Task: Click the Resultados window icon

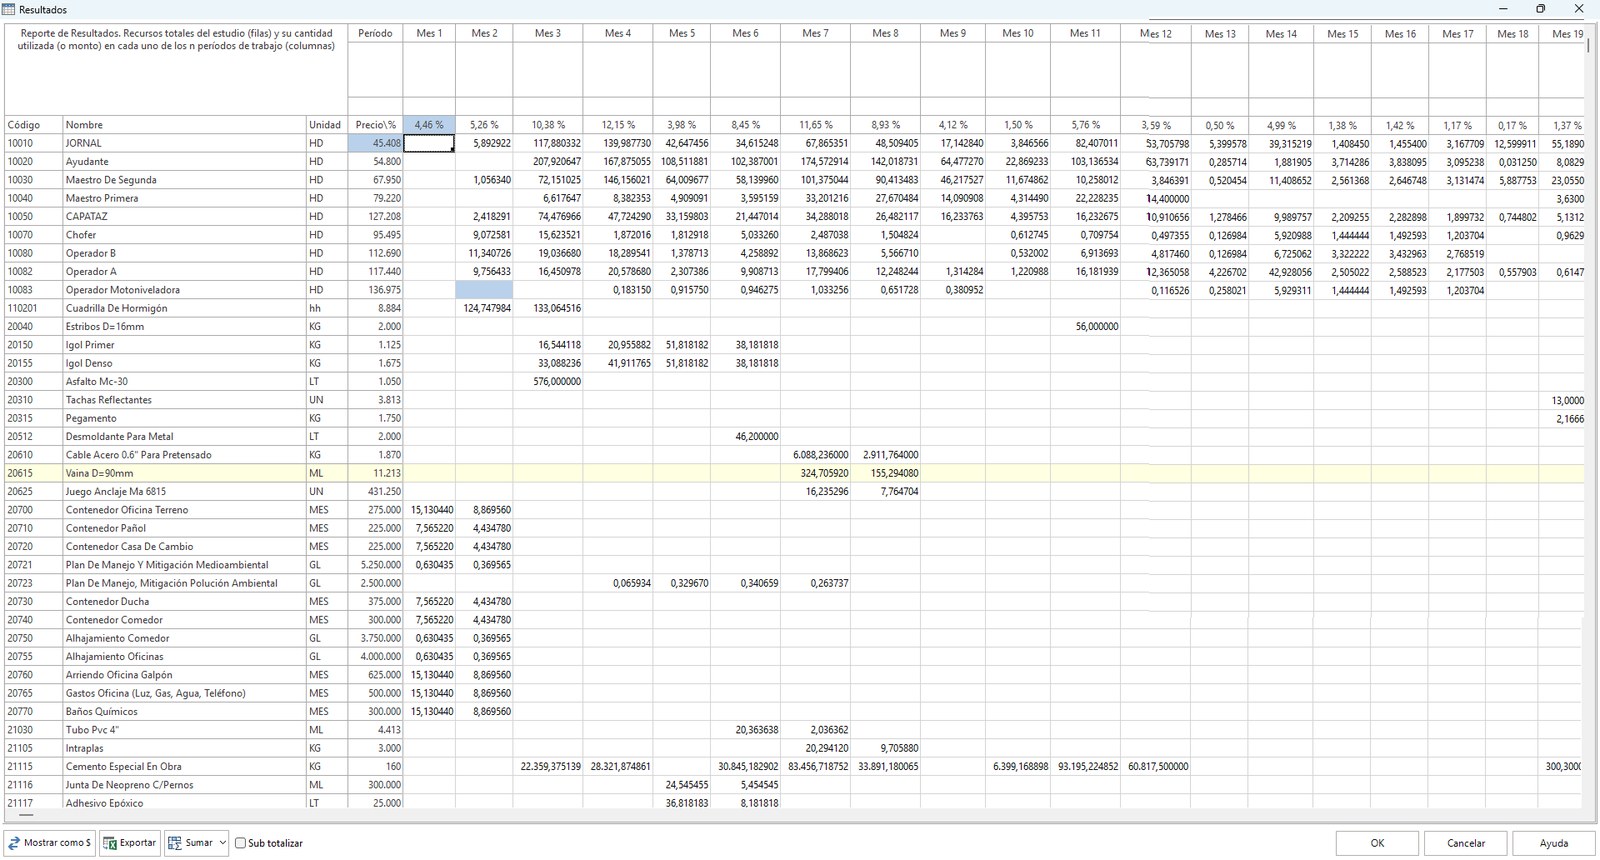Action: pos(9,9)
